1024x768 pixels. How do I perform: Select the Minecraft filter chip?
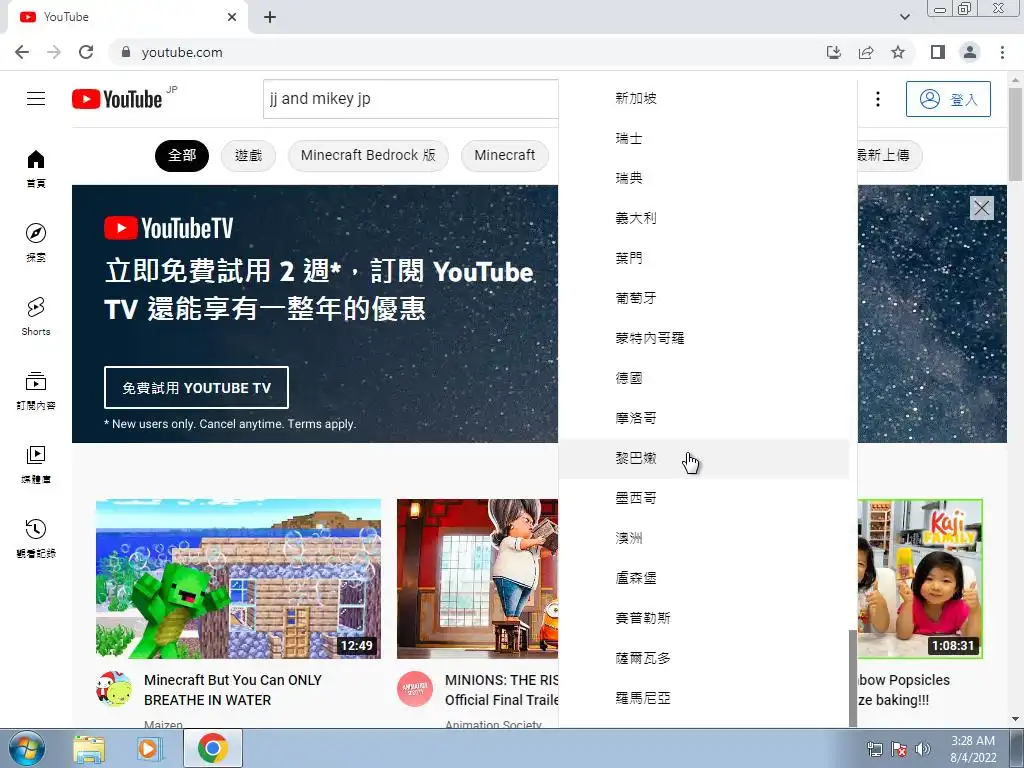[505, 155]
